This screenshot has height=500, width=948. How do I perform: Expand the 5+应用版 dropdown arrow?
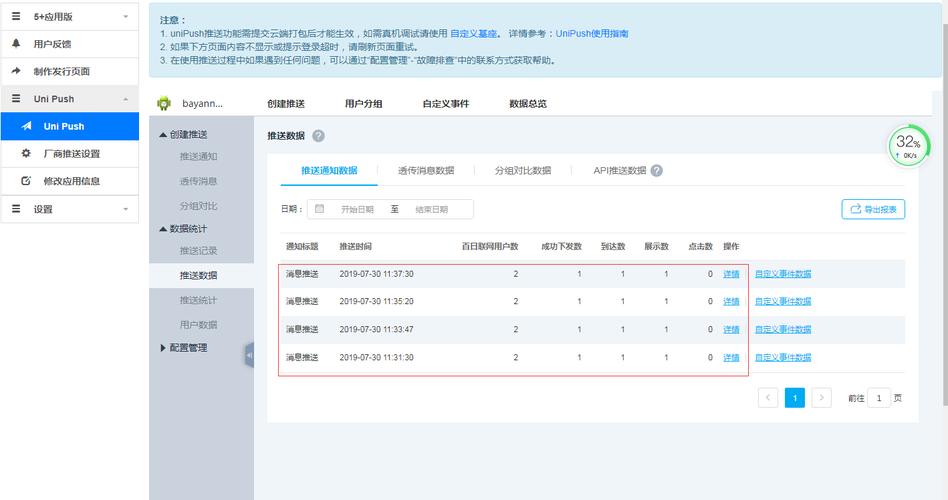coord(126,17)
